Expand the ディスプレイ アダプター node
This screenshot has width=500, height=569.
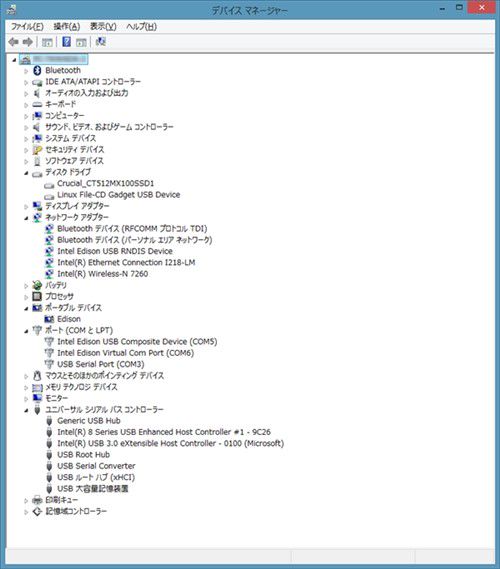(26, 206)
